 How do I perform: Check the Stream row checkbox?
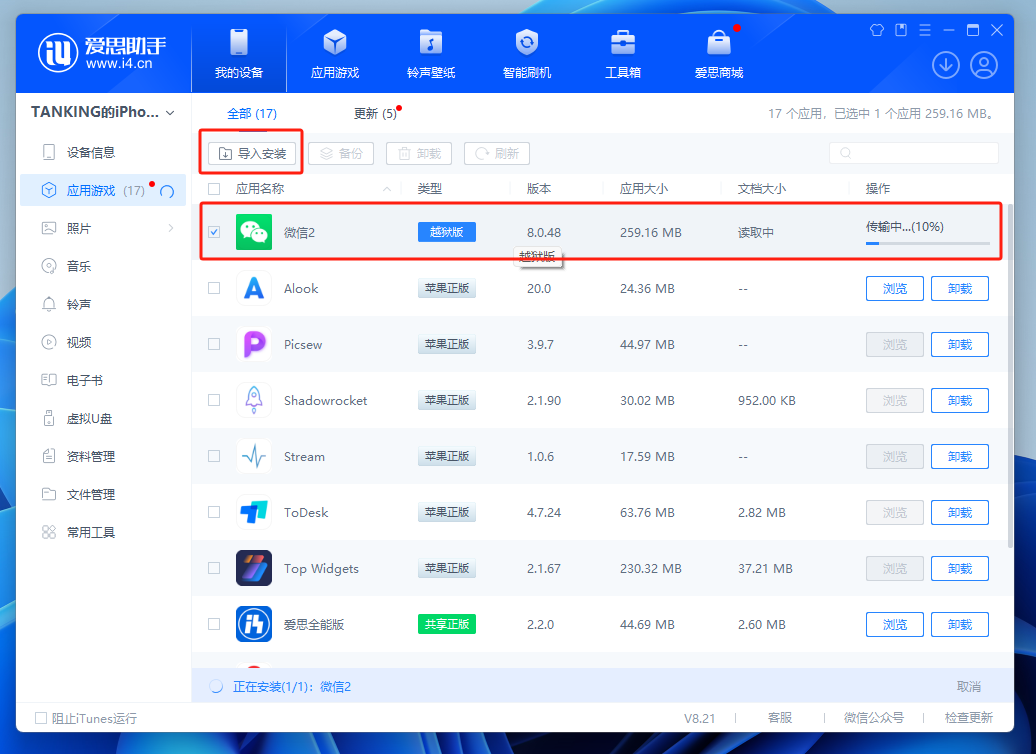click(214, 456)
